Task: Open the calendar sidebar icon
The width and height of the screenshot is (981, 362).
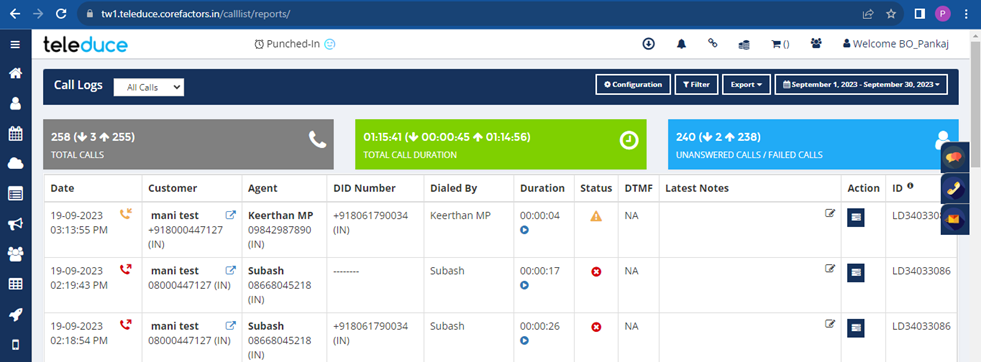Action: (x=15, y=133)
